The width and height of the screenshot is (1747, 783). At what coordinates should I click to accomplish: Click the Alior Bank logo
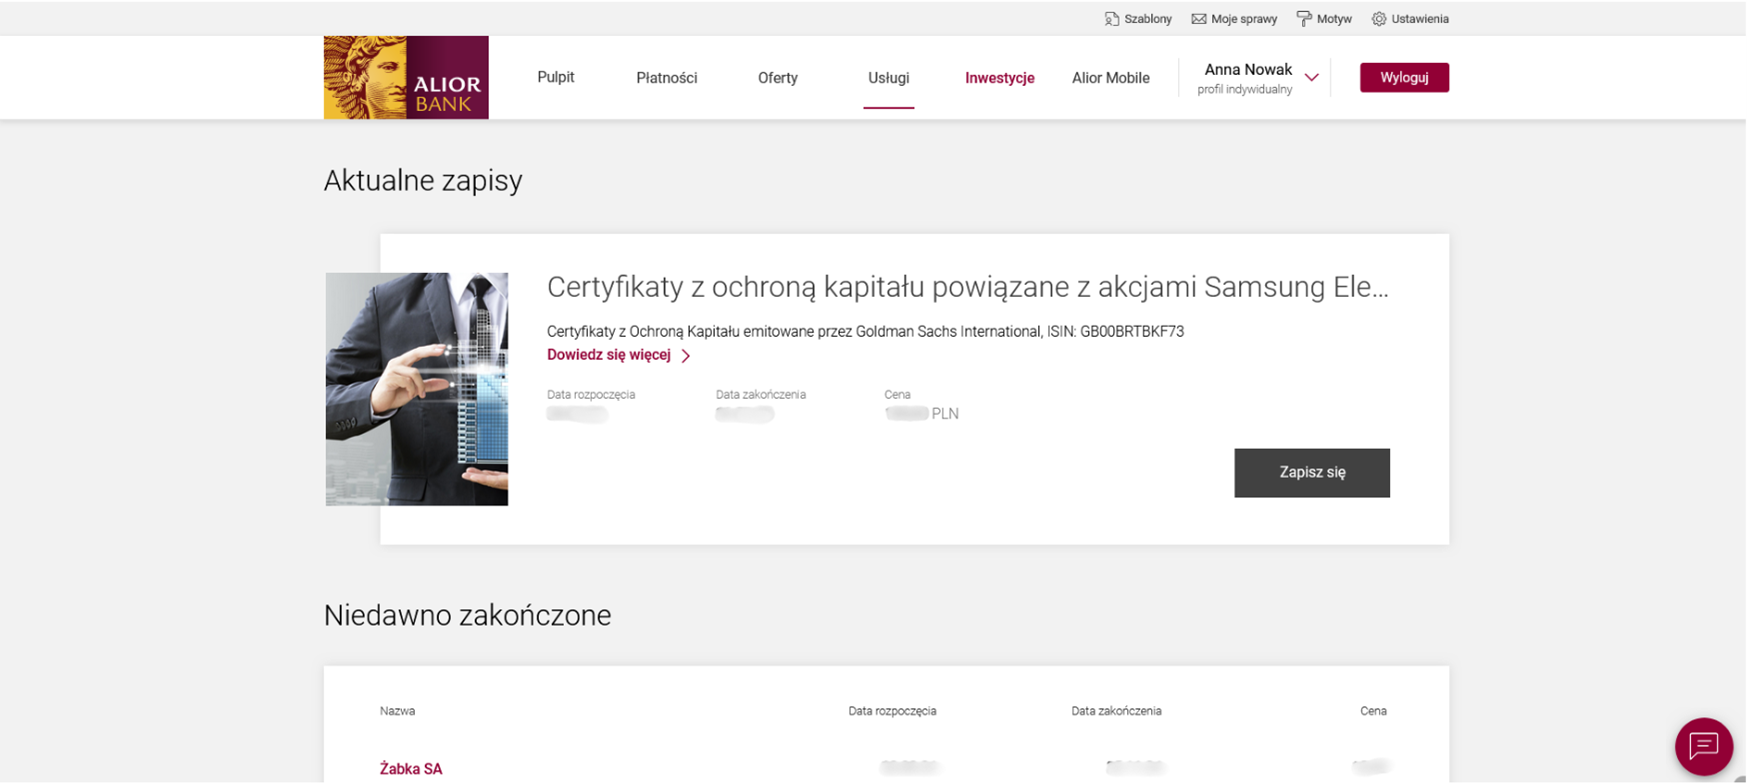point(406,78)
